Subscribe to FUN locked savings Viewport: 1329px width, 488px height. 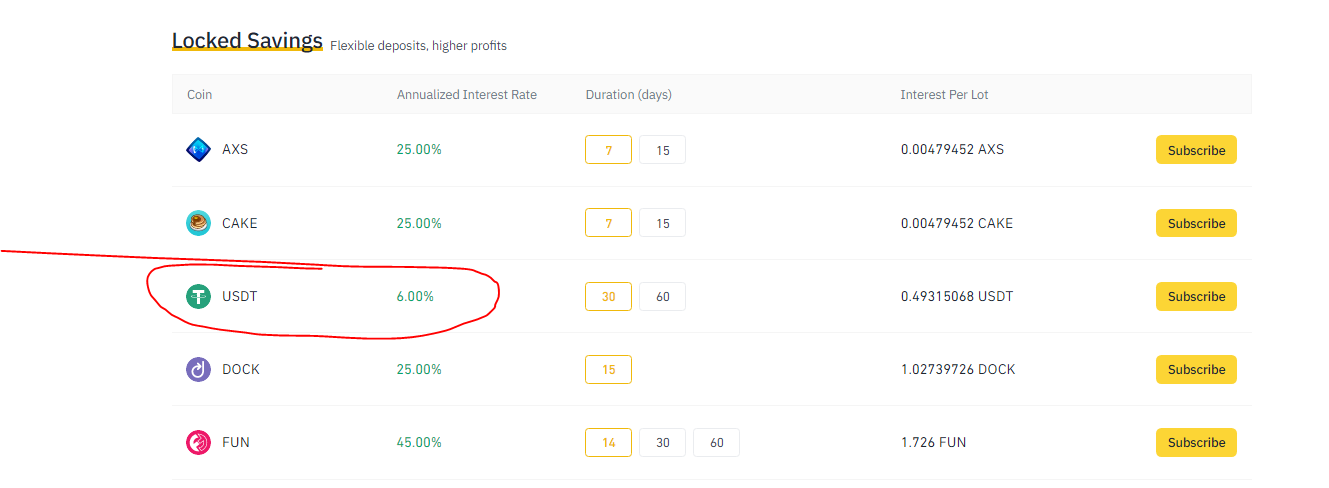point(1196,442)
